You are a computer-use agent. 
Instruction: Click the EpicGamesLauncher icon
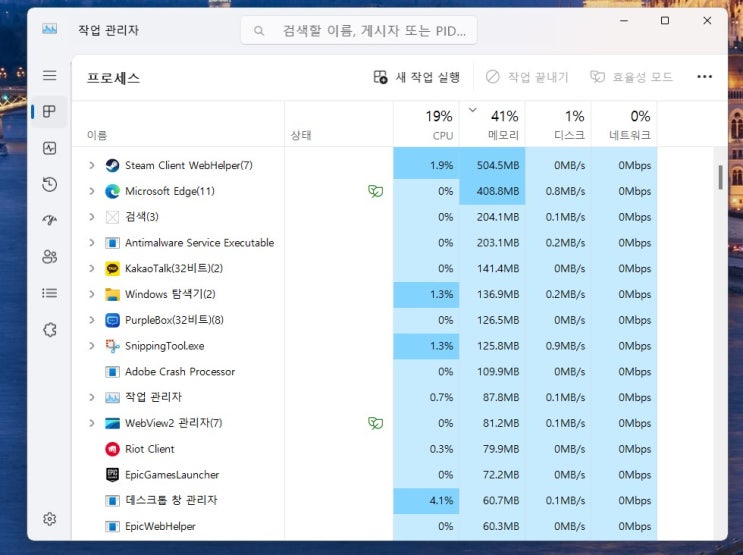112,474
